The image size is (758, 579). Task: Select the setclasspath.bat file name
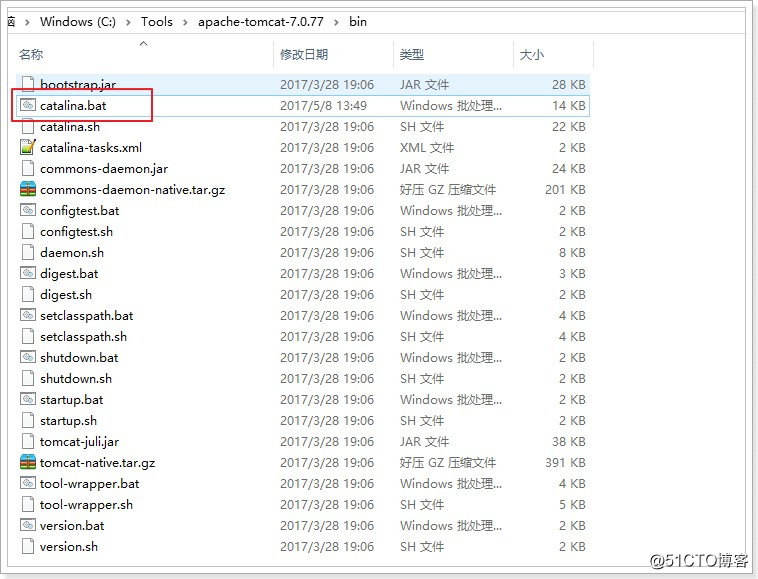87,316
